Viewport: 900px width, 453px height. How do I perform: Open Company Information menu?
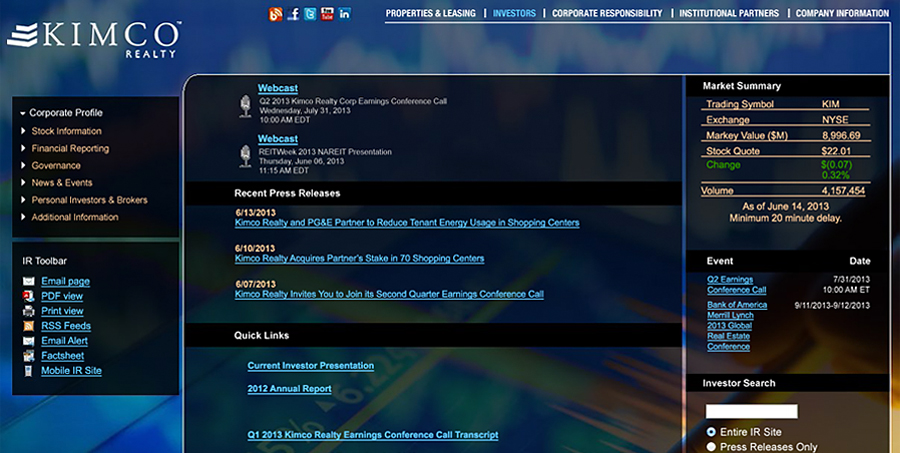[842, 13]
